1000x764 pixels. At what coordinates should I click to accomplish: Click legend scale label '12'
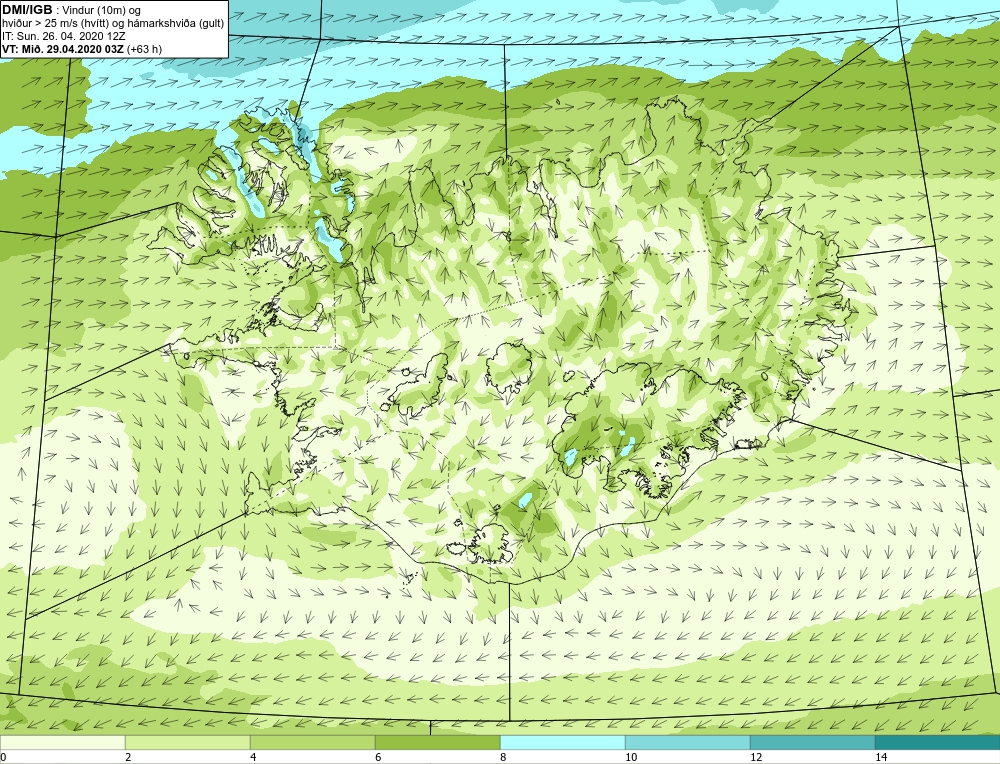click(x=756, y=757)
